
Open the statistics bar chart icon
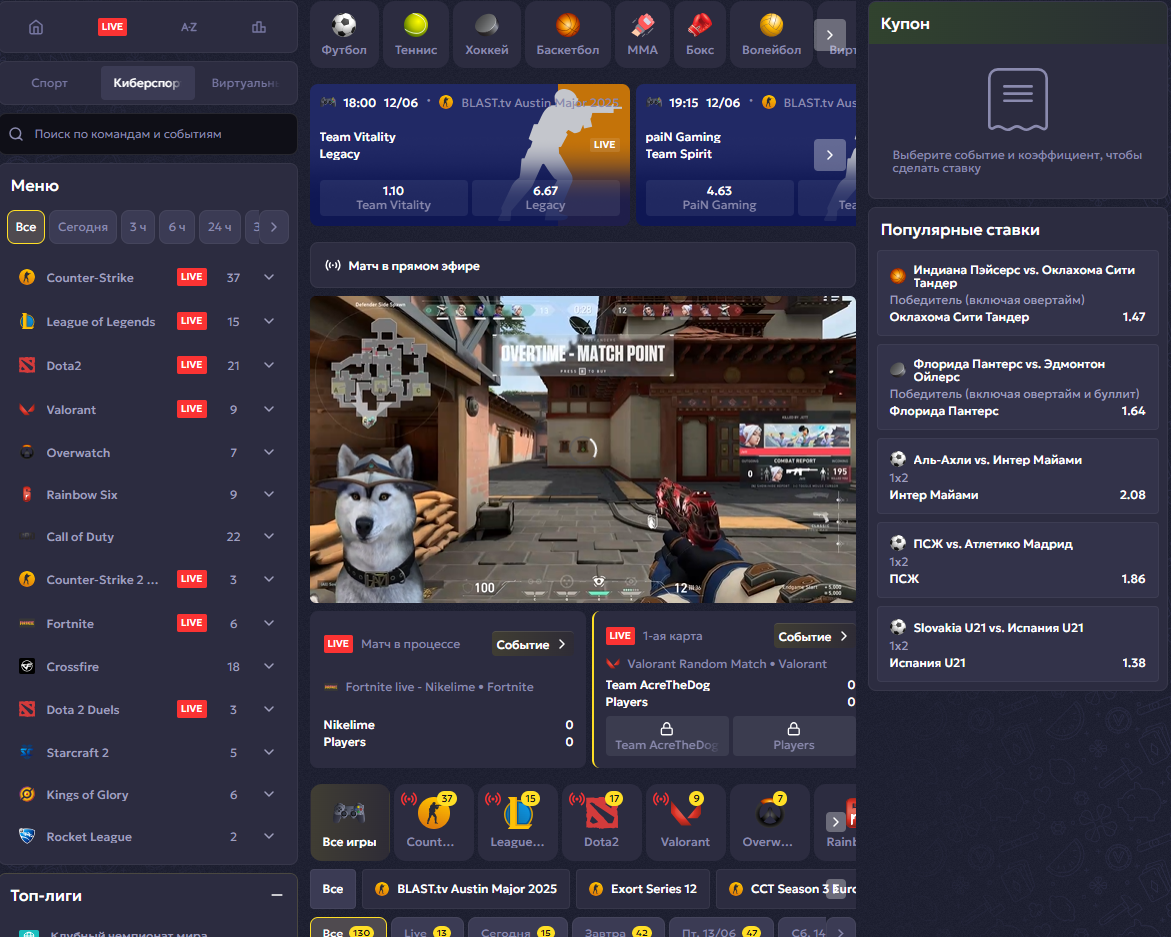[x=259, y=27]
